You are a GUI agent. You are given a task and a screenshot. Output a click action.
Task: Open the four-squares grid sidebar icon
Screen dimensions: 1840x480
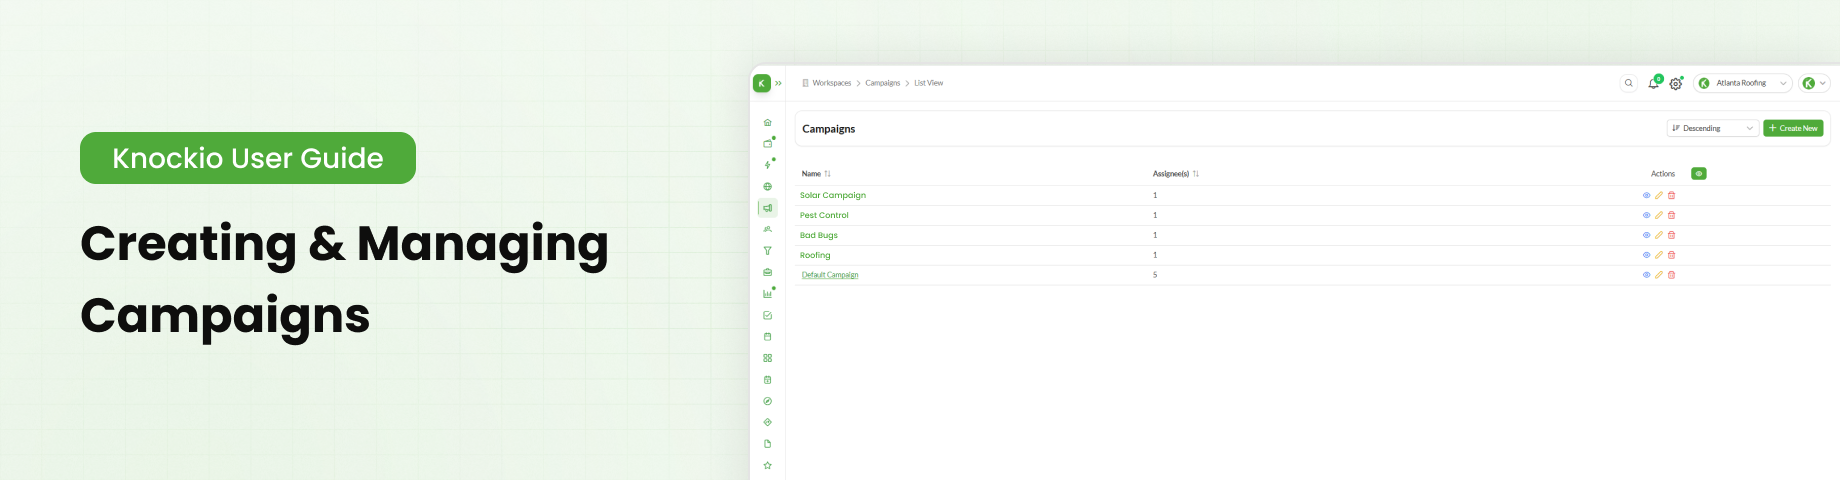[767, 358]
